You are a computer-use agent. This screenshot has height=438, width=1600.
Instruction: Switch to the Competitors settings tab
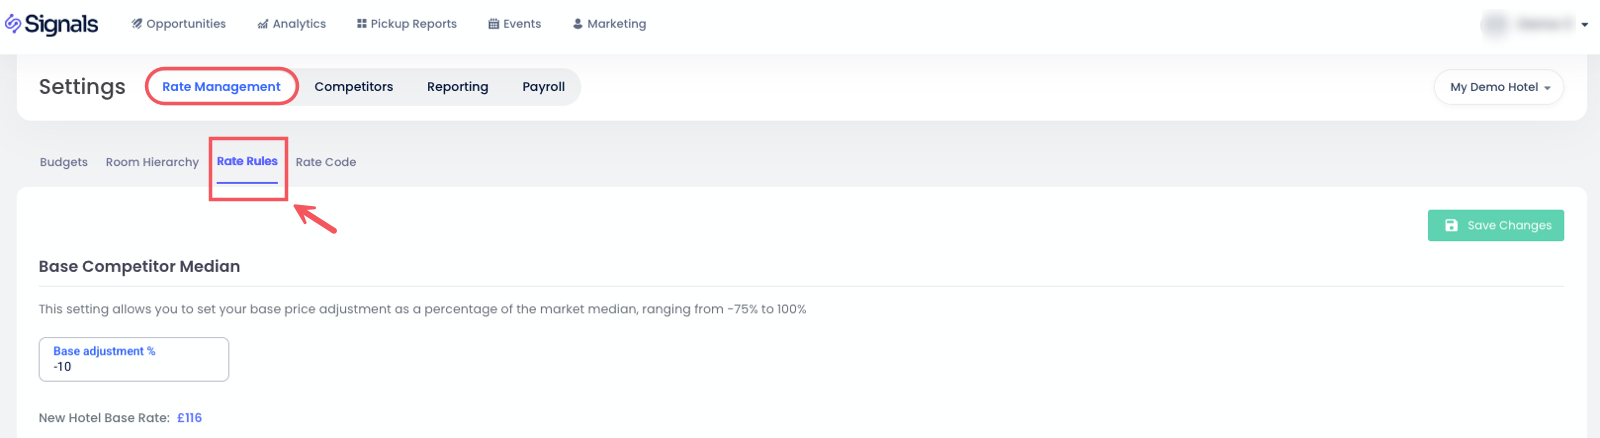(x=353, y=87)
